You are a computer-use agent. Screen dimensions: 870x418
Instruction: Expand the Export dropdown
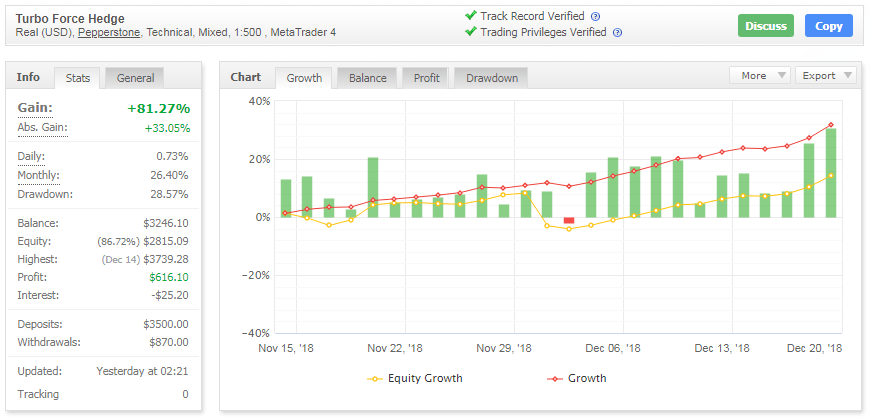click(x=825, y=76)
